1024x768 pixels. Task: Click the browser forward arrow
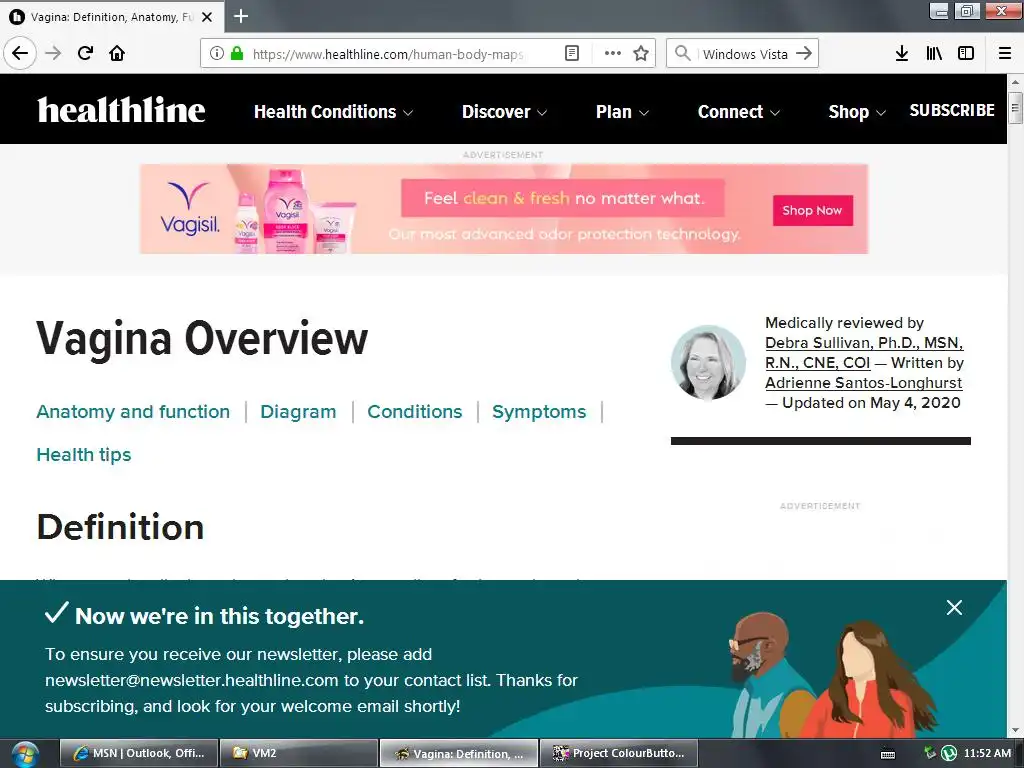pyautogui.click(x=53, y=53)
